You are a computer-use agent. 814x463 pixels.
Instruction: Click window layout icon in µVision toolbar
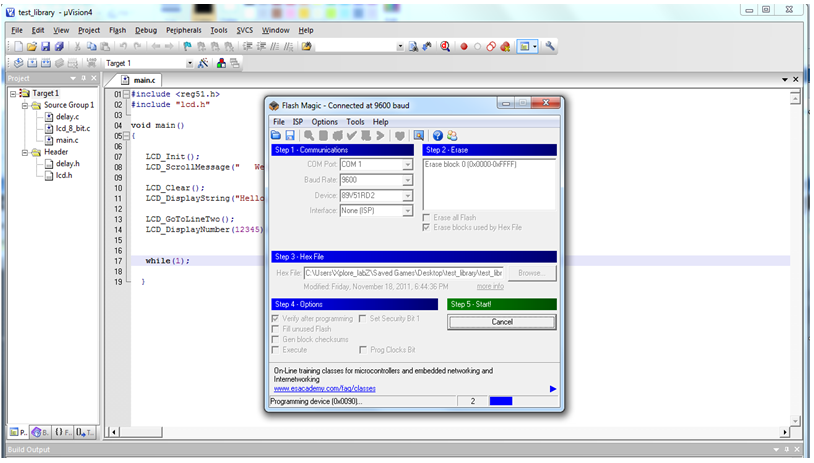(527, 47)
